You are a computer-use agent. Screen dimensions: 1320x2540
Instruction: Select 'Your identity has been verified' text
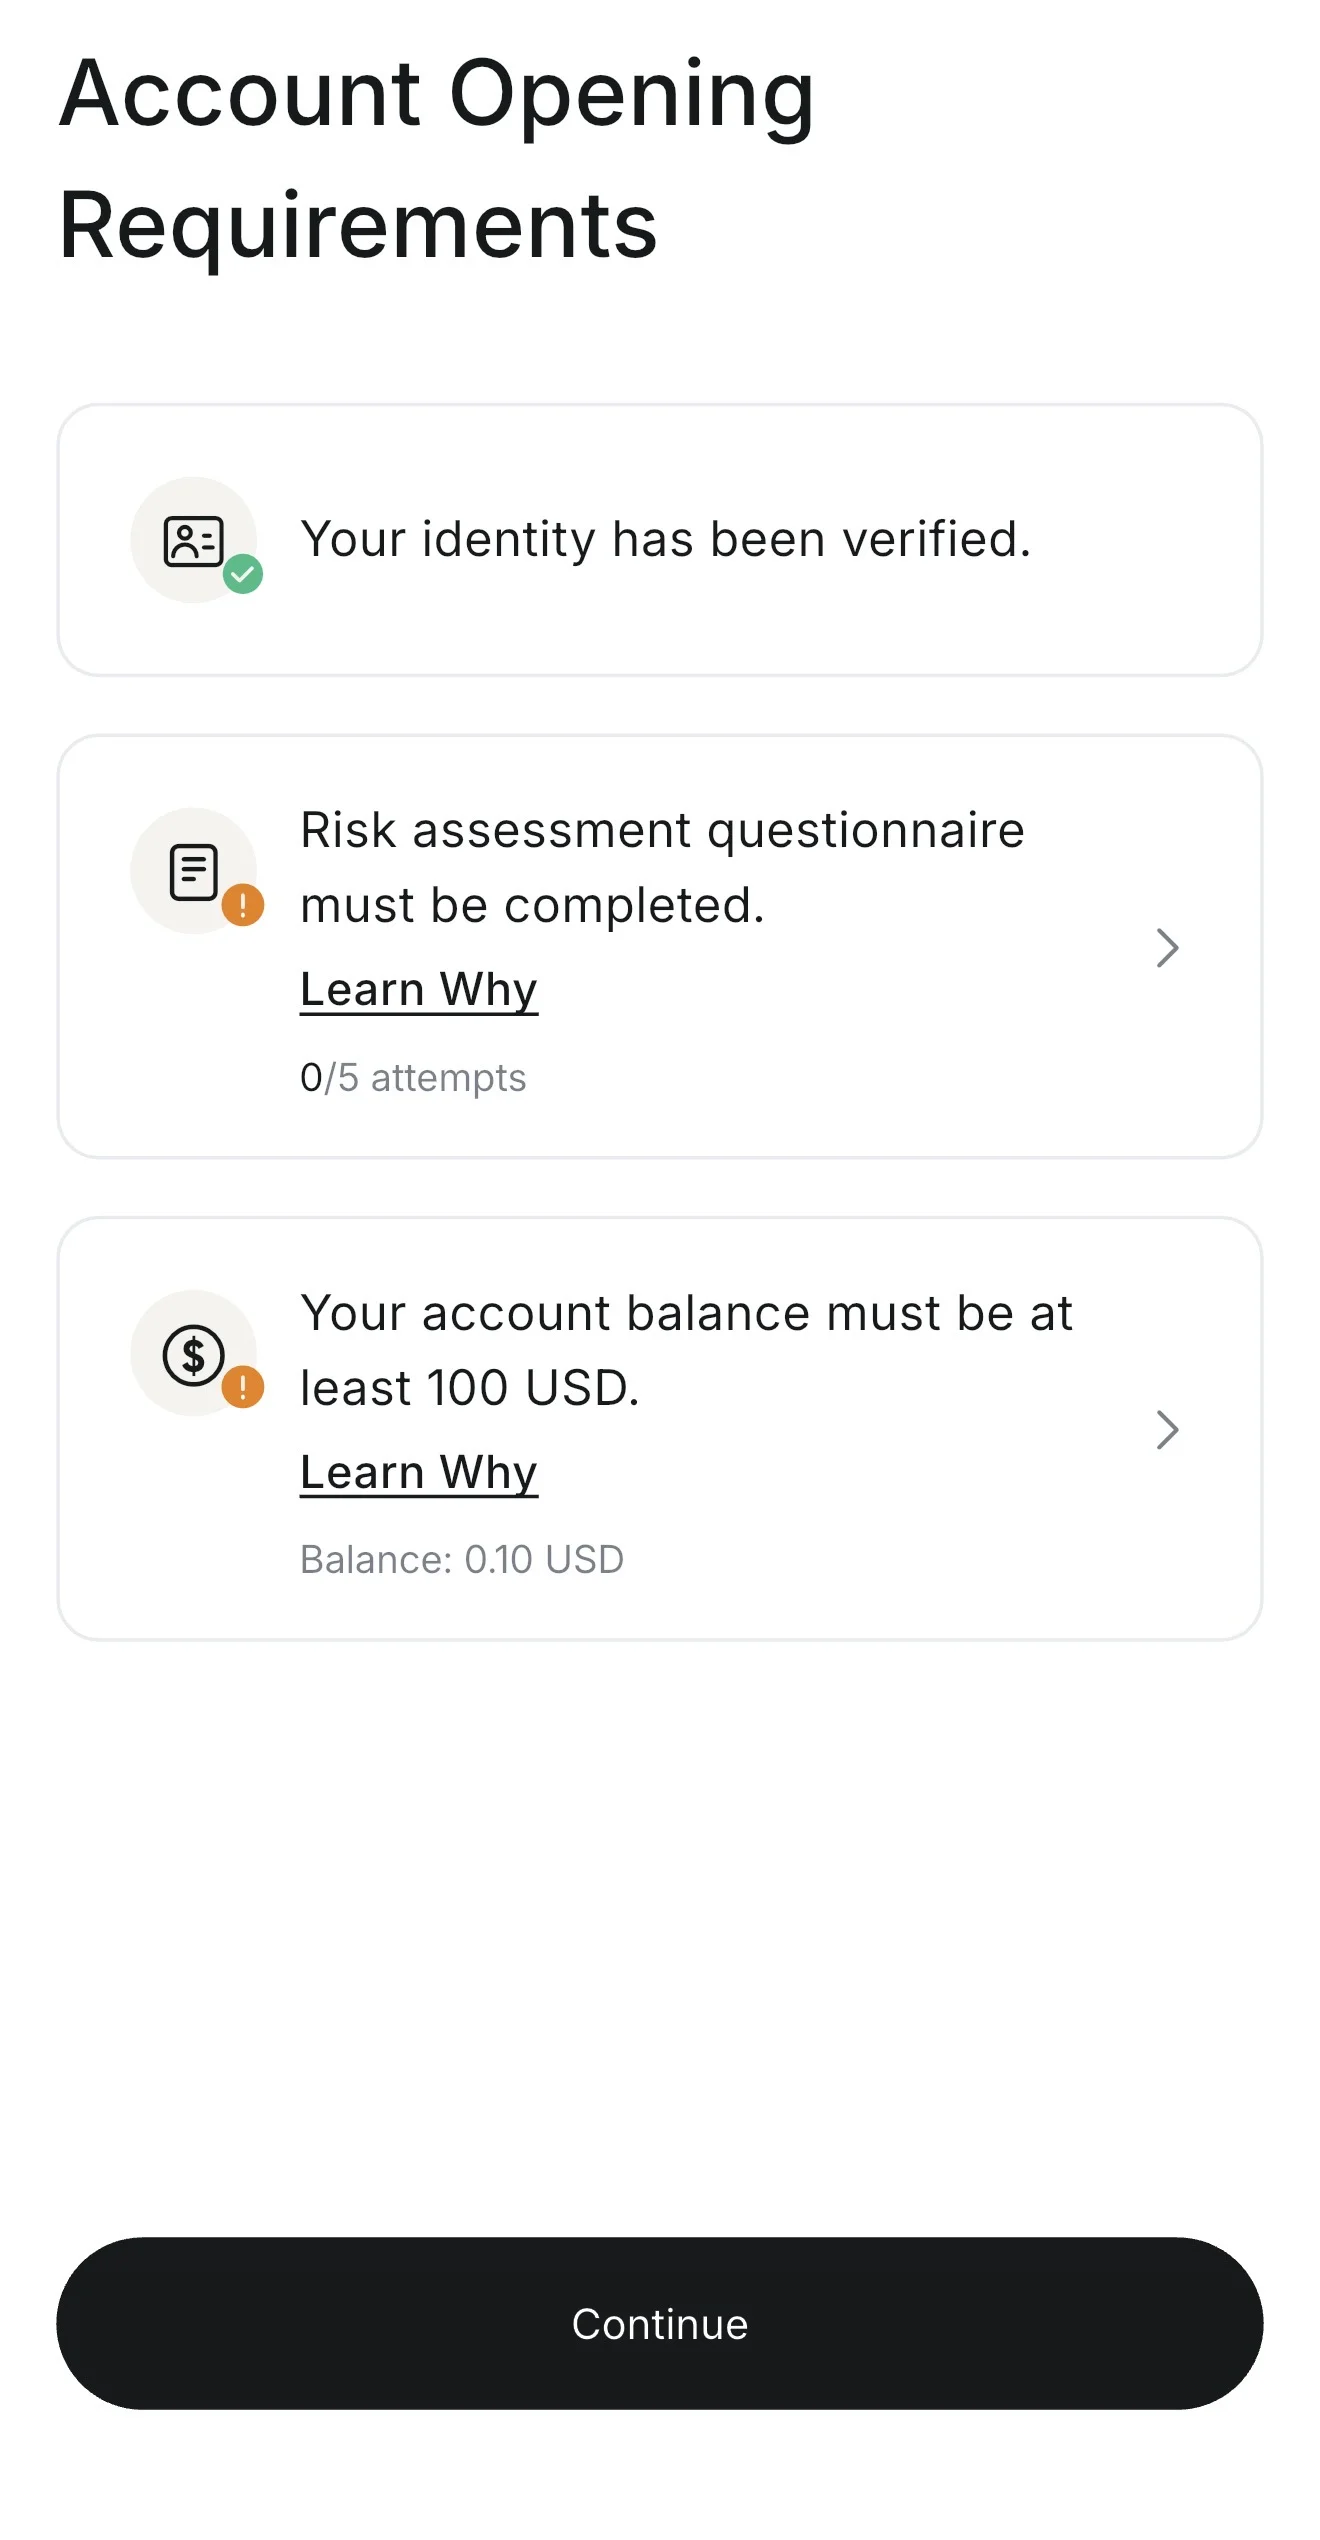[665, 540]
